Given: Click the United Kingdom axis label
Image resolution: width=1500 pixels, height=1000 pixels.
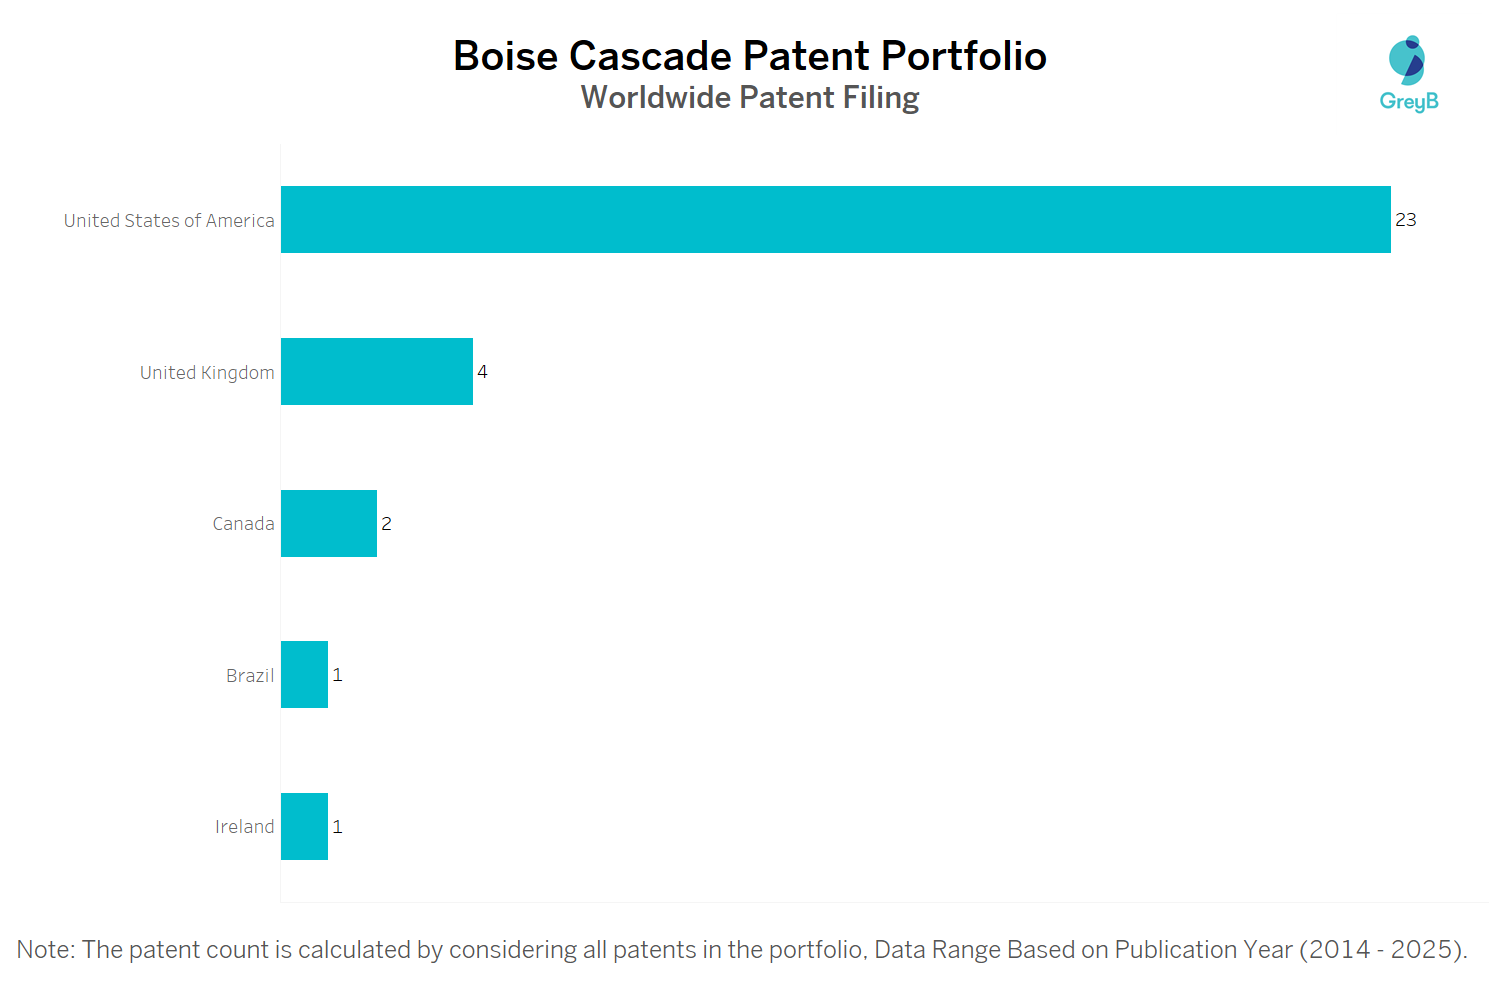Looking at the screenshot, I should pos(207,373).
